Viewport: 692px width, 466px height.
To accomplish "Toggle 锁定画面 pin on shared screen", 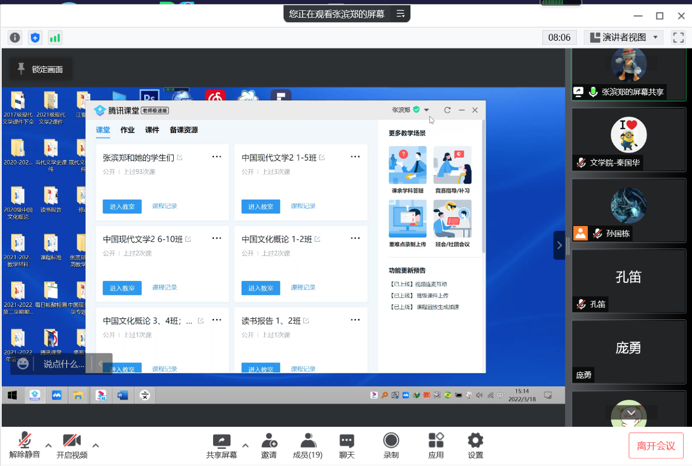I will point(40,69).
